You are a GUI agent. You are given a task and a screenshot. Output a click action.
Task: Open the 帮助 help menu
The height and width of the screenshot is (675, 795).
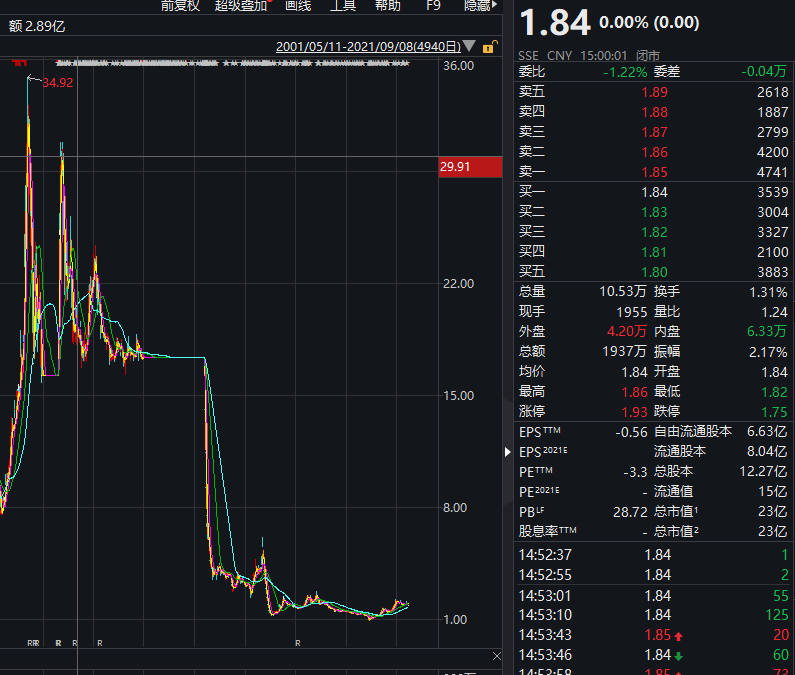388,6
